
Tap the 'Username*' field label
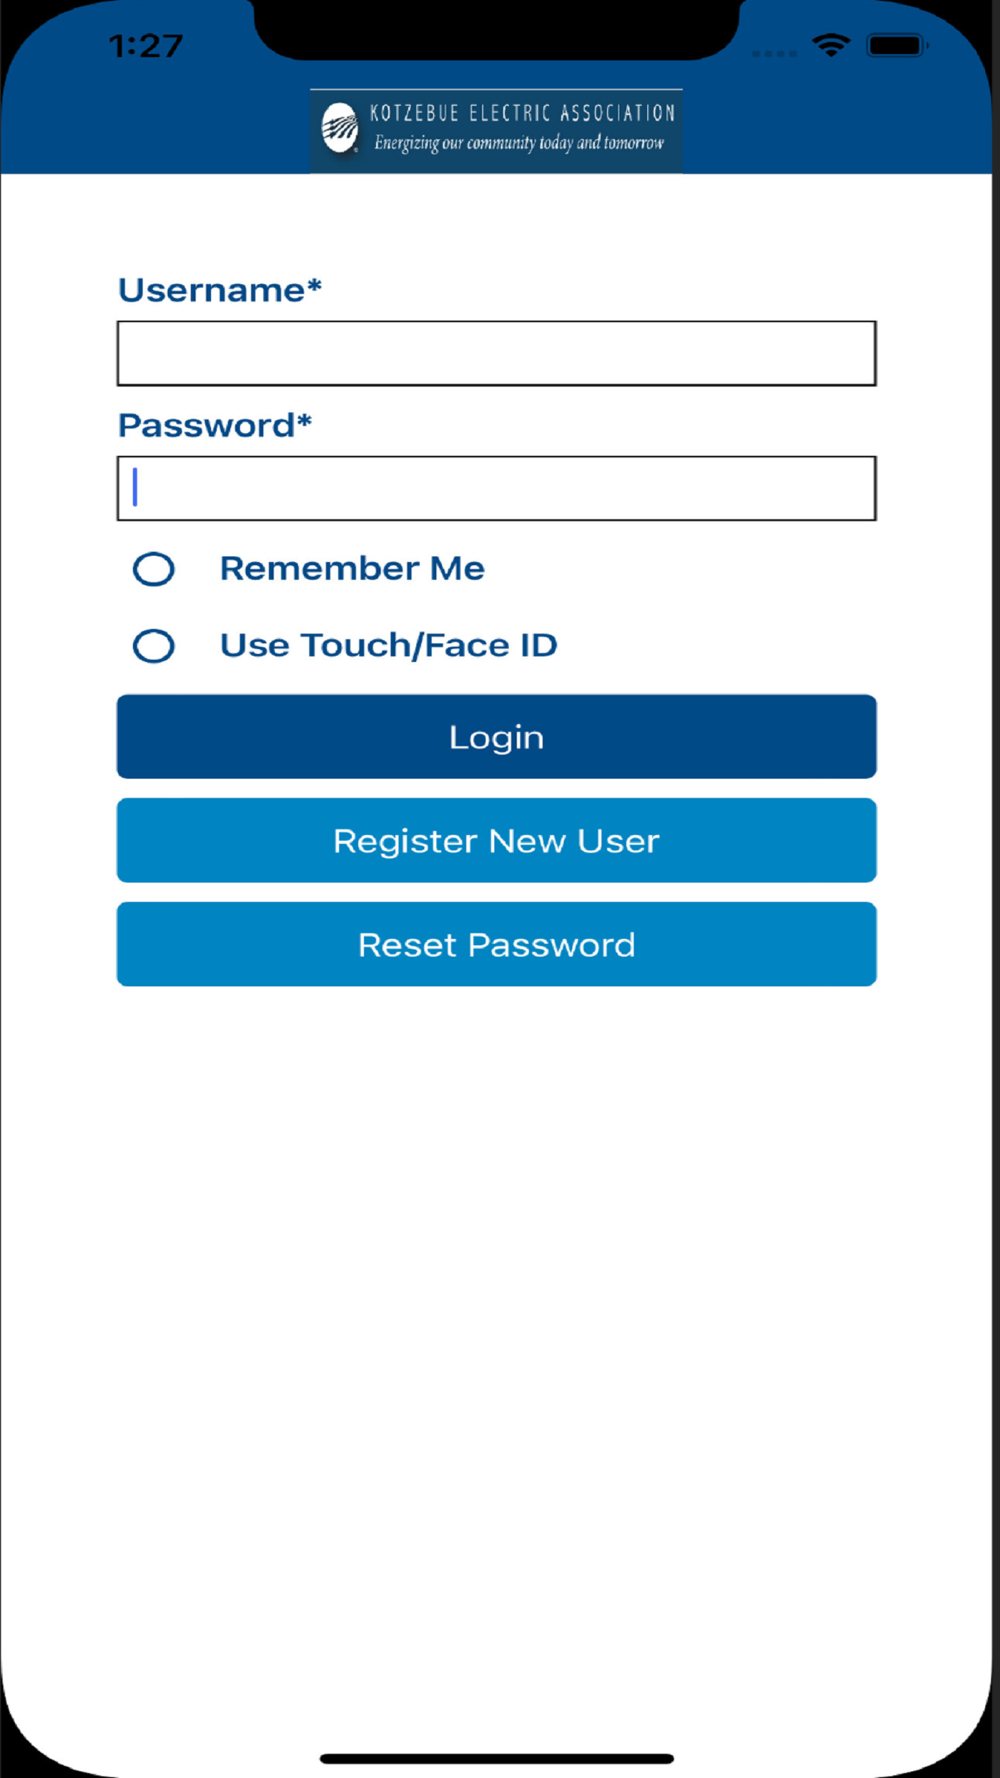220,290
